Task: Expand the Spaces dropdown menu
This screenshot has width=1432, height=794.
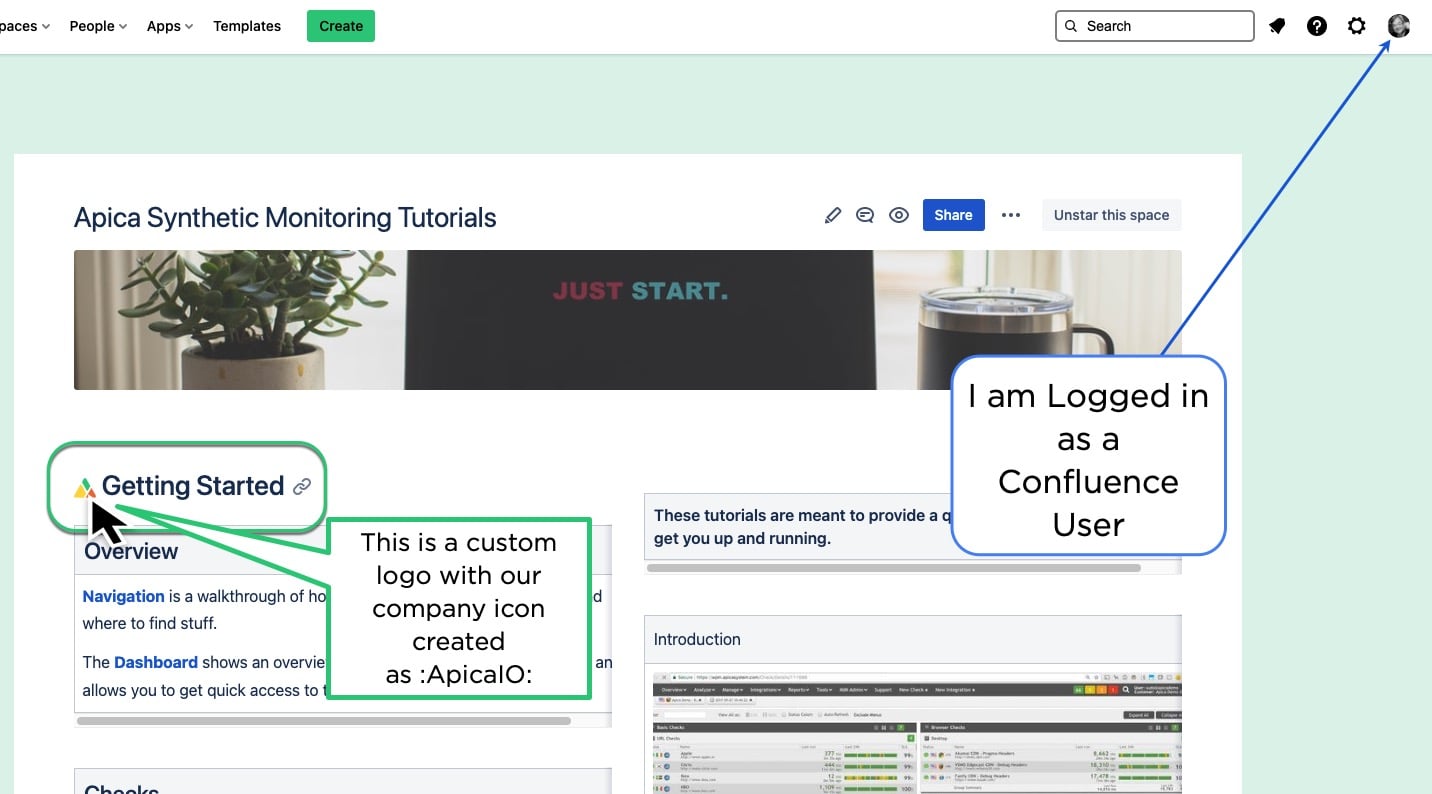Action: [24, 26]
